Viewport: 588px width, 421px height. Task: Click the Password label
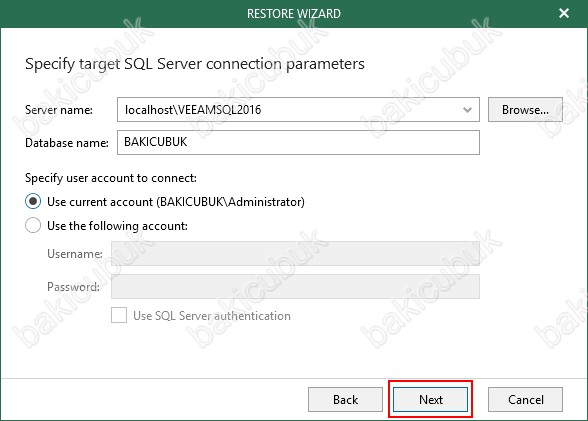tap(74, 287)
